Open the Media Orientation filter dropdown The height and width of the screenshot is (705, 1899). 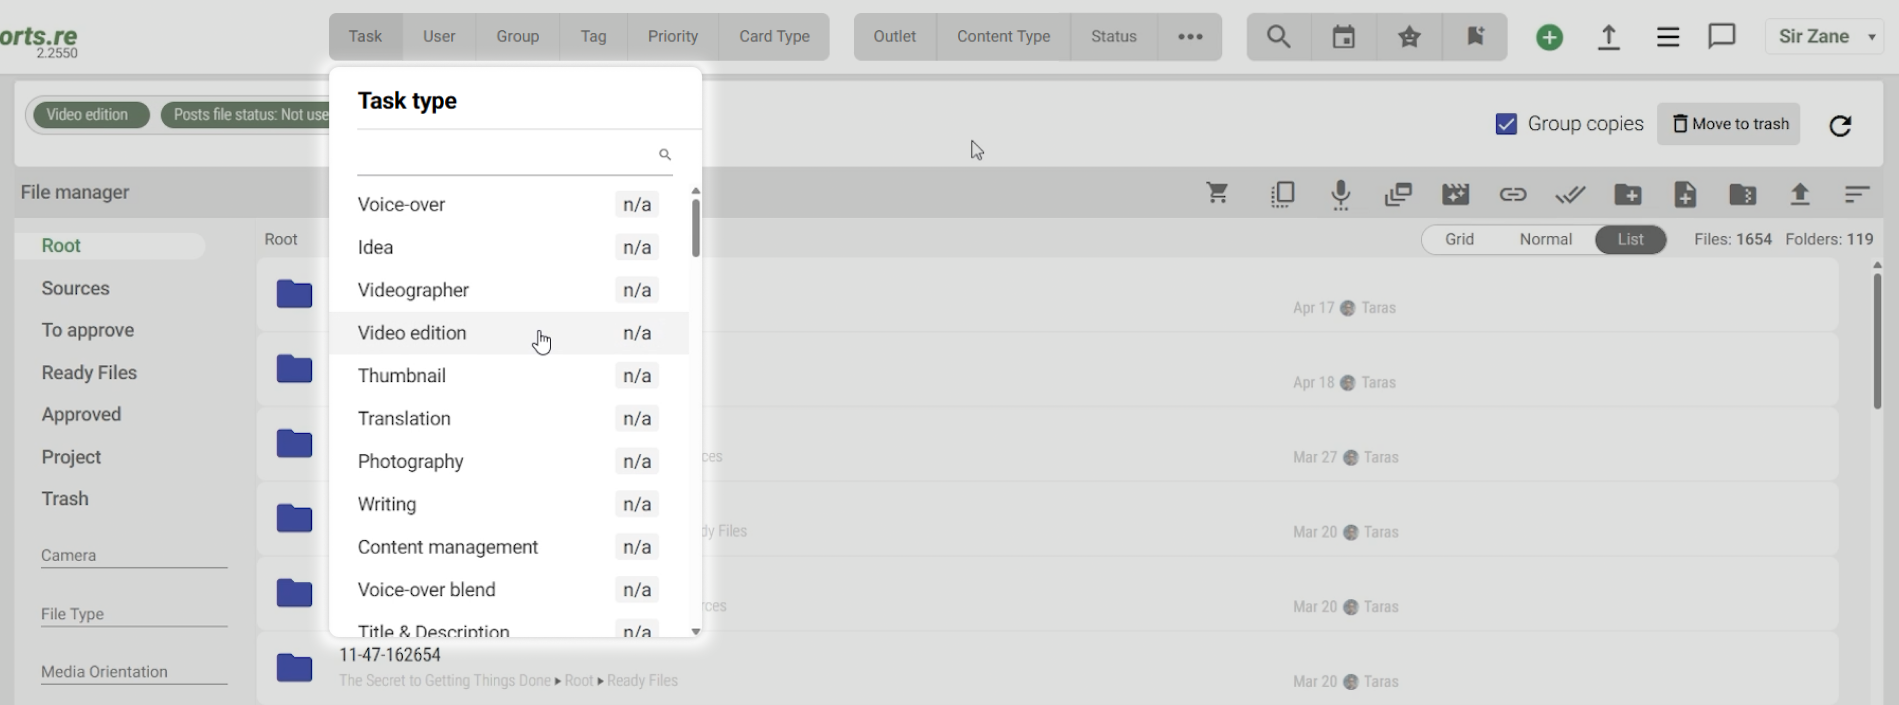pos(134,672)
